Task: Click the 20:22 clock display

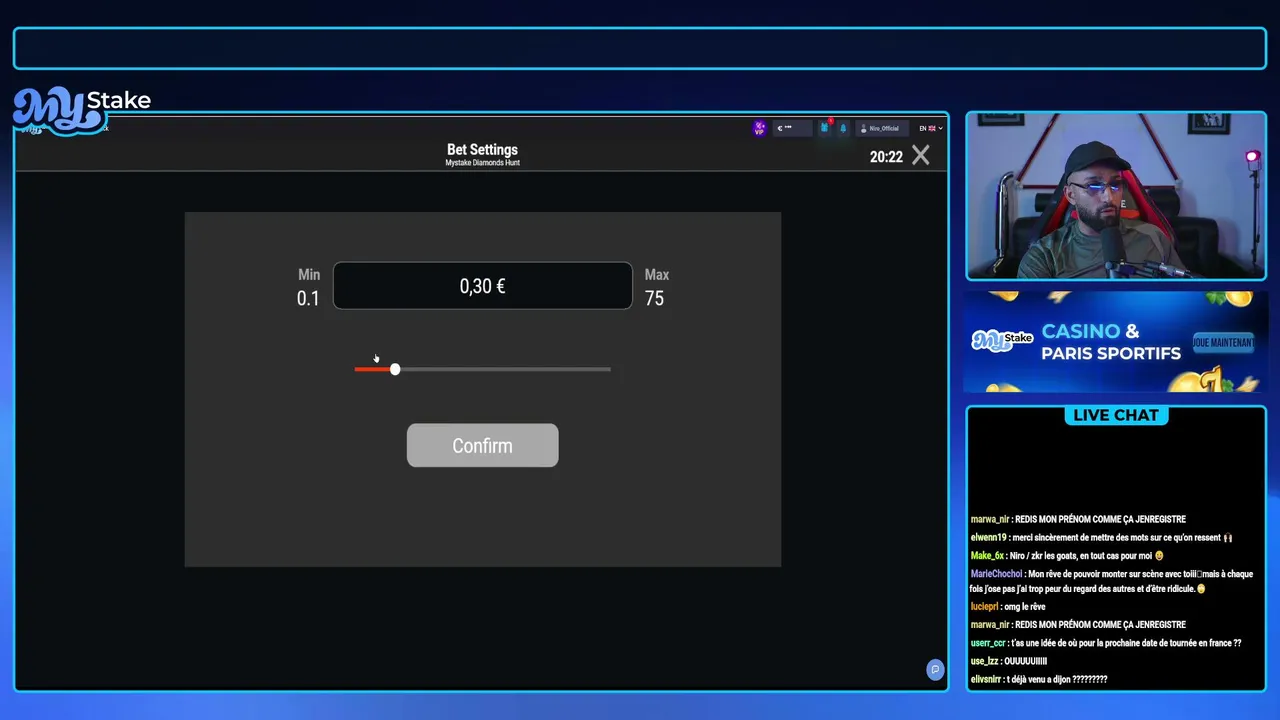Action: click(886, 156)
